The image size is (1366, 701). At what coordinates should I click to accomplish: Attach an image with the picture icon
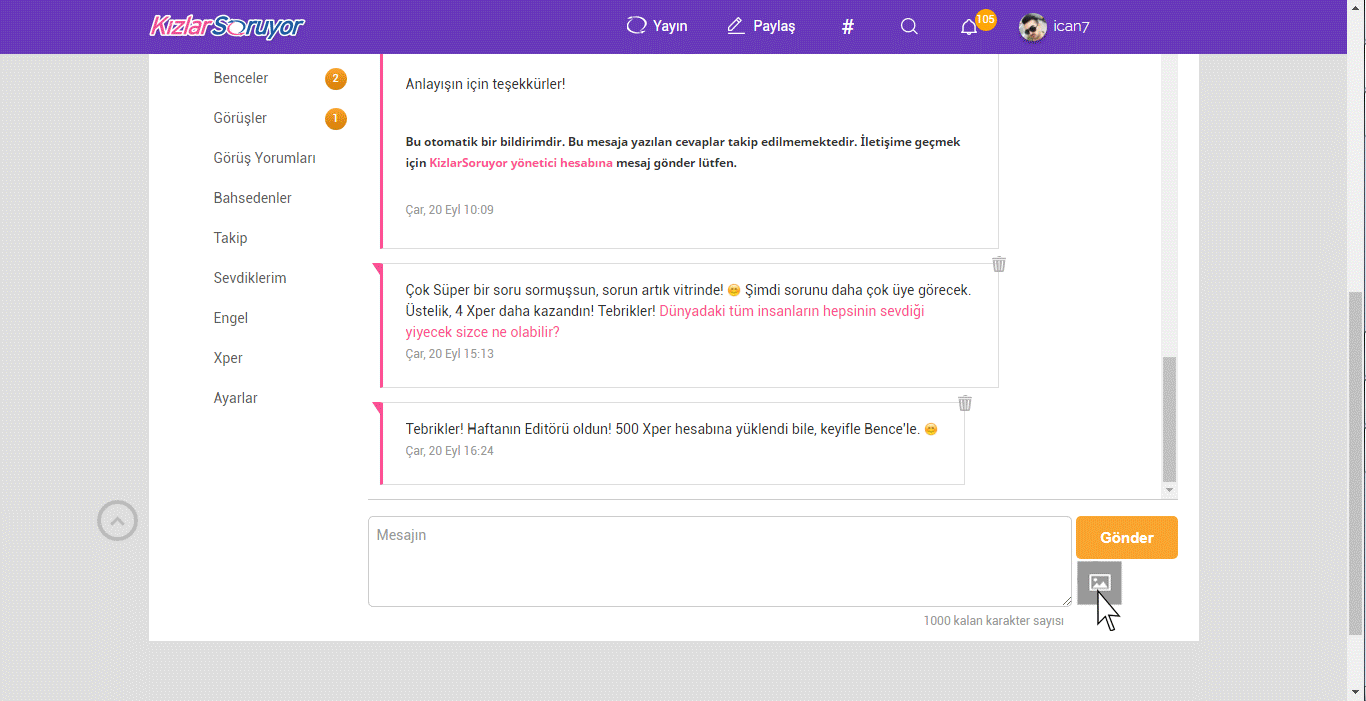pos(1100,583)
